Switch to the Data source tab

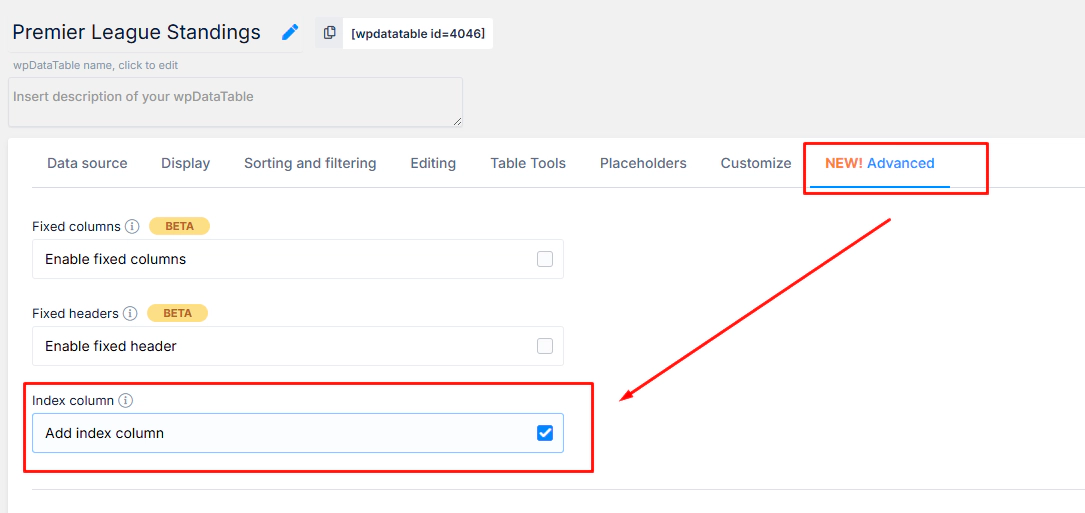[87, 163]
